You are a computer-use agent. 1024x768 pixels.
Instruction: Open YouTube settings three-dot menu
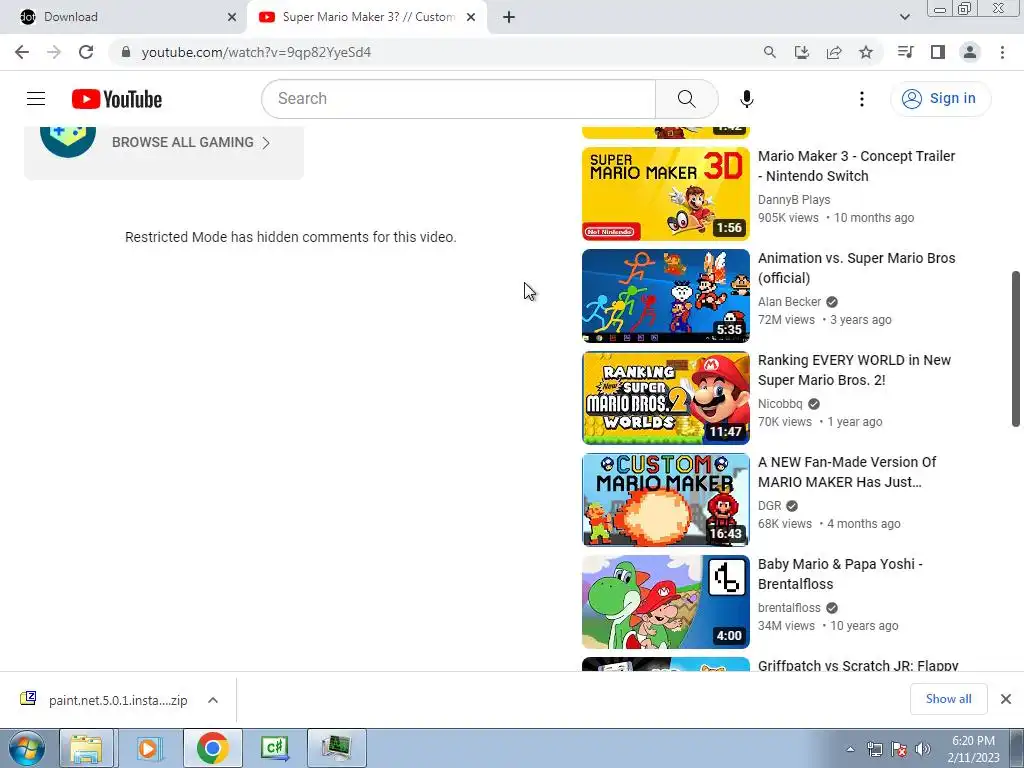(x=862, y=99)
